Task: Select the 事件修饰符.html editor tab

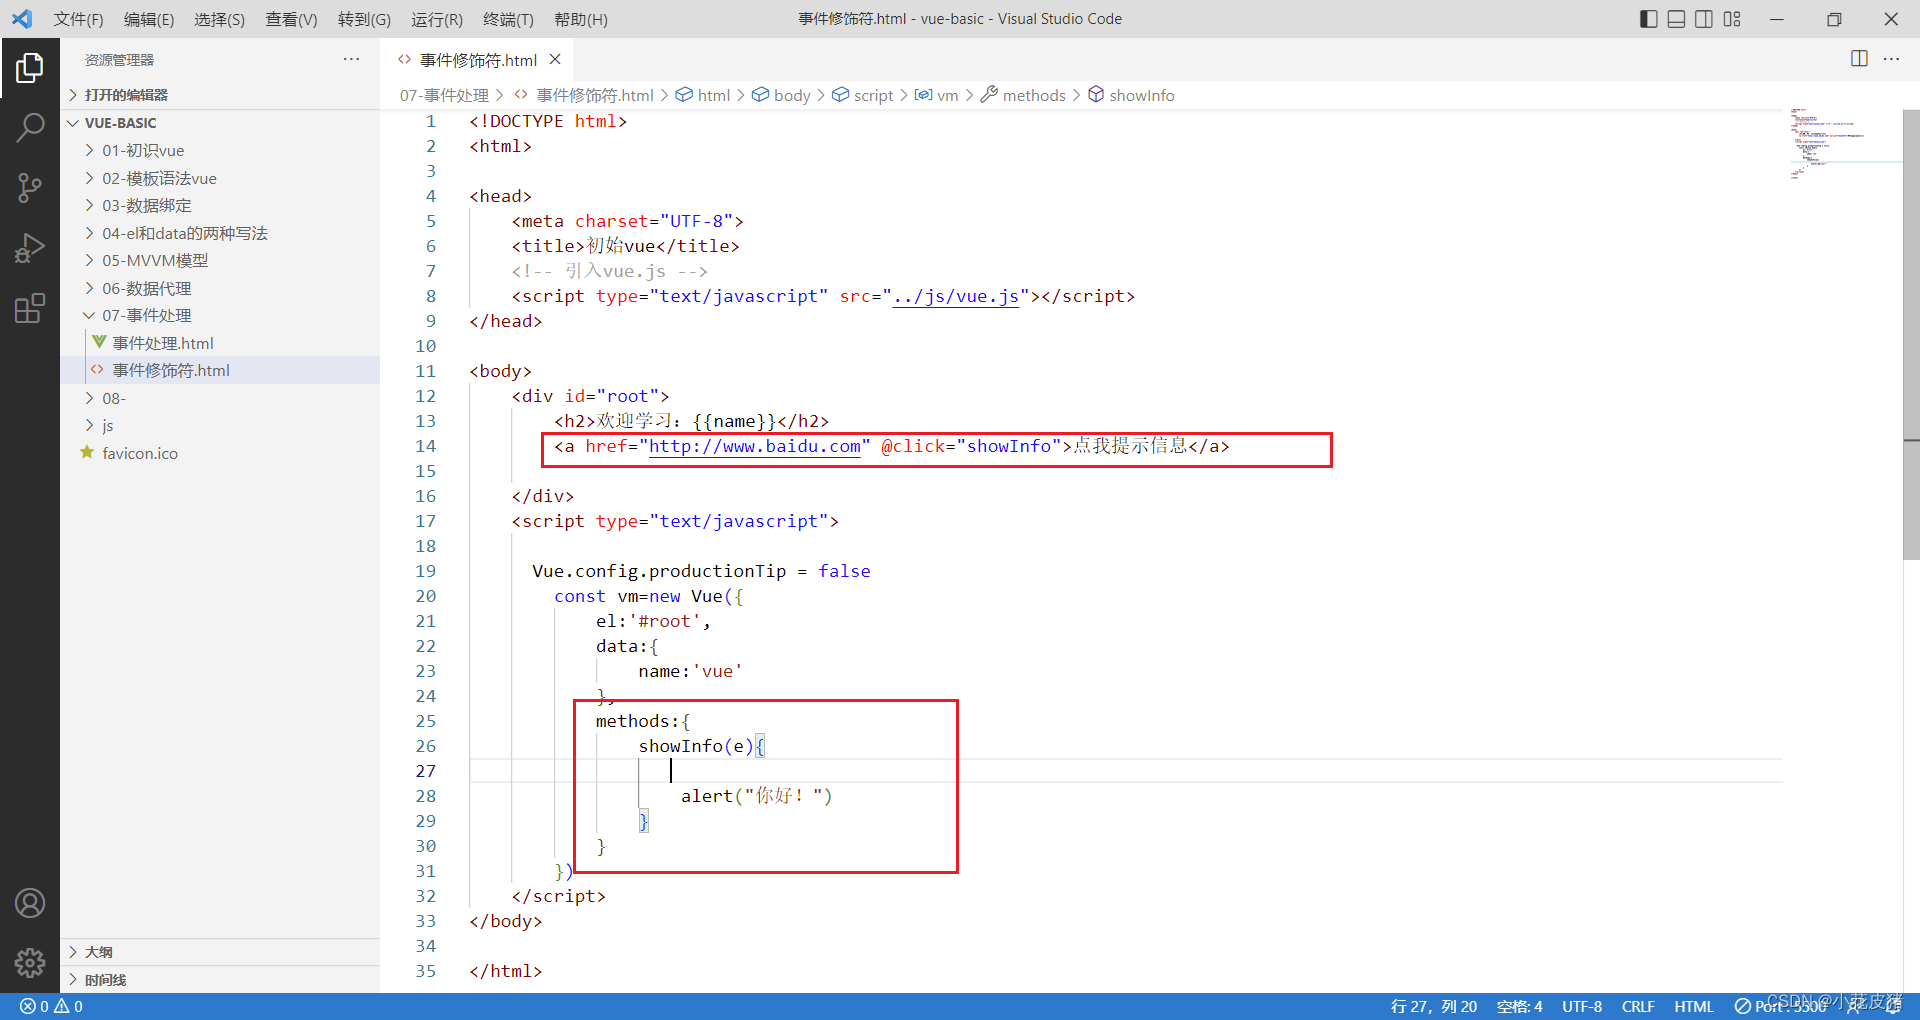Action: click(477, 60)
